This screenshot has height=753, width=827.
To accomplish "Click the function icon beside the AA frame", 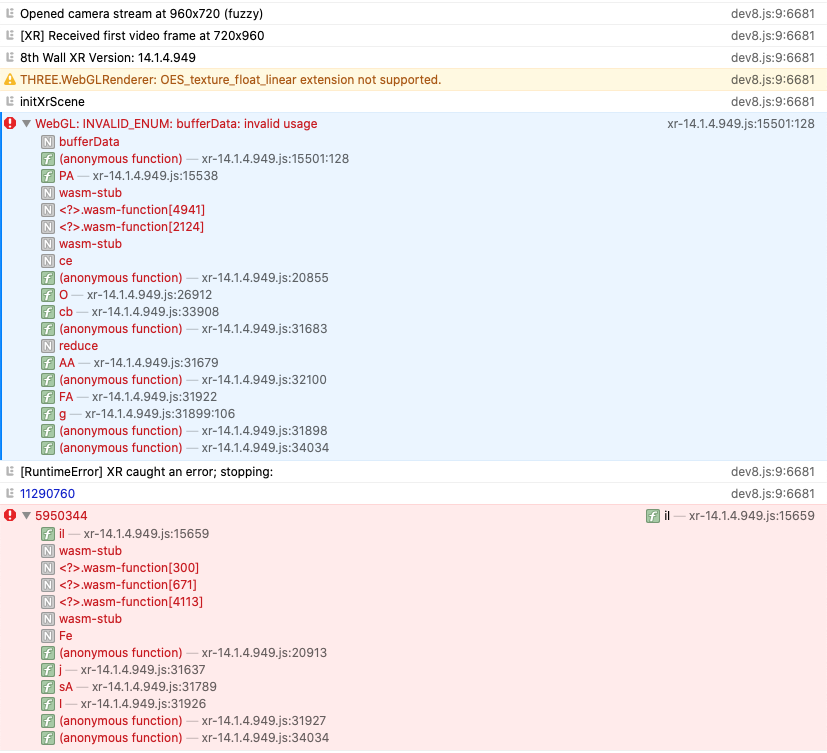I will tap(46, 362).
